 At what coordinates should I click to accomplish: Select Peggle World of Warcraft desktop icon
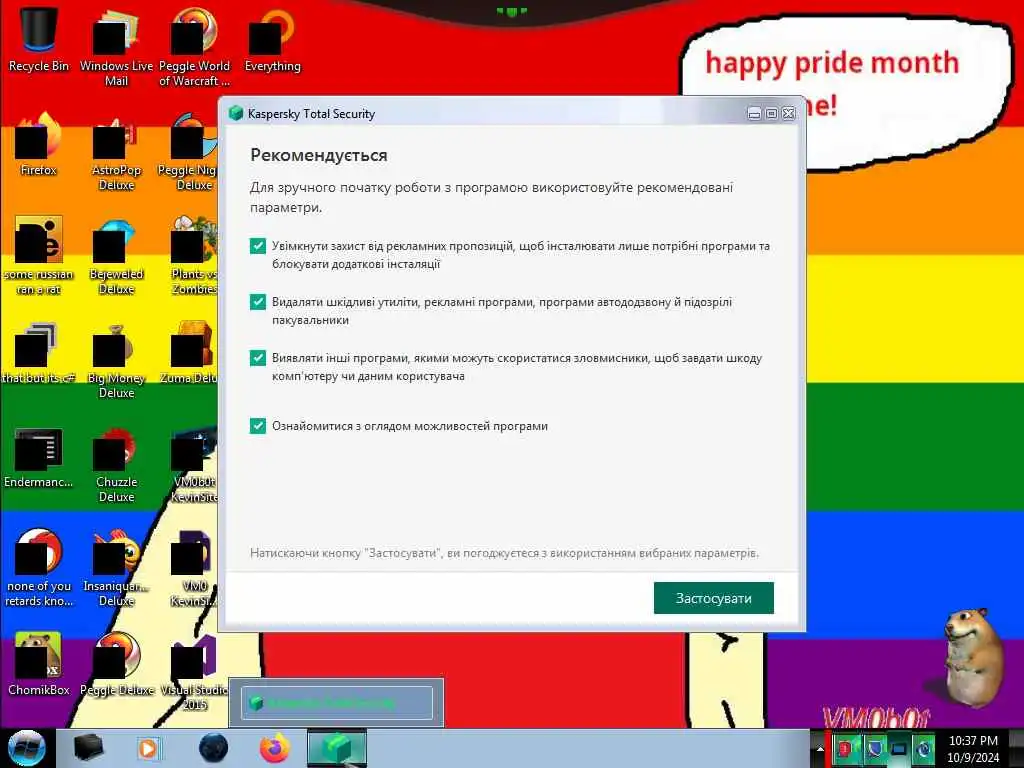click(x=194, y=47)
